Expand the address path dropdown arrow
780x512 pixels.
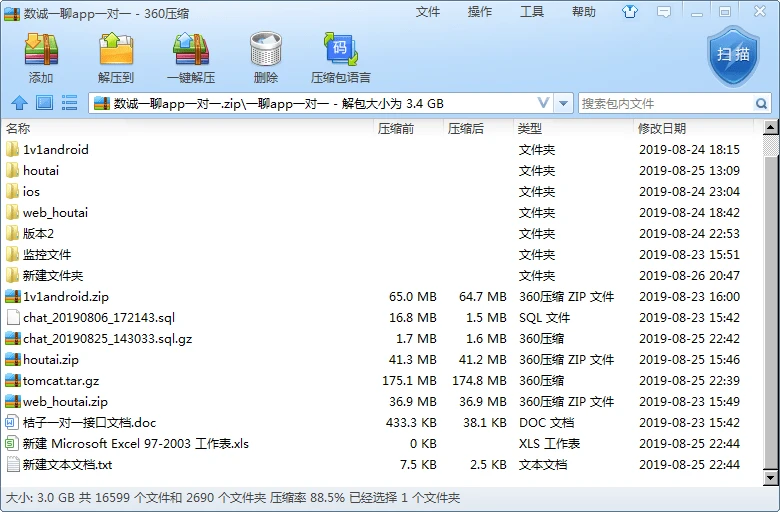[x=564, y=103]
